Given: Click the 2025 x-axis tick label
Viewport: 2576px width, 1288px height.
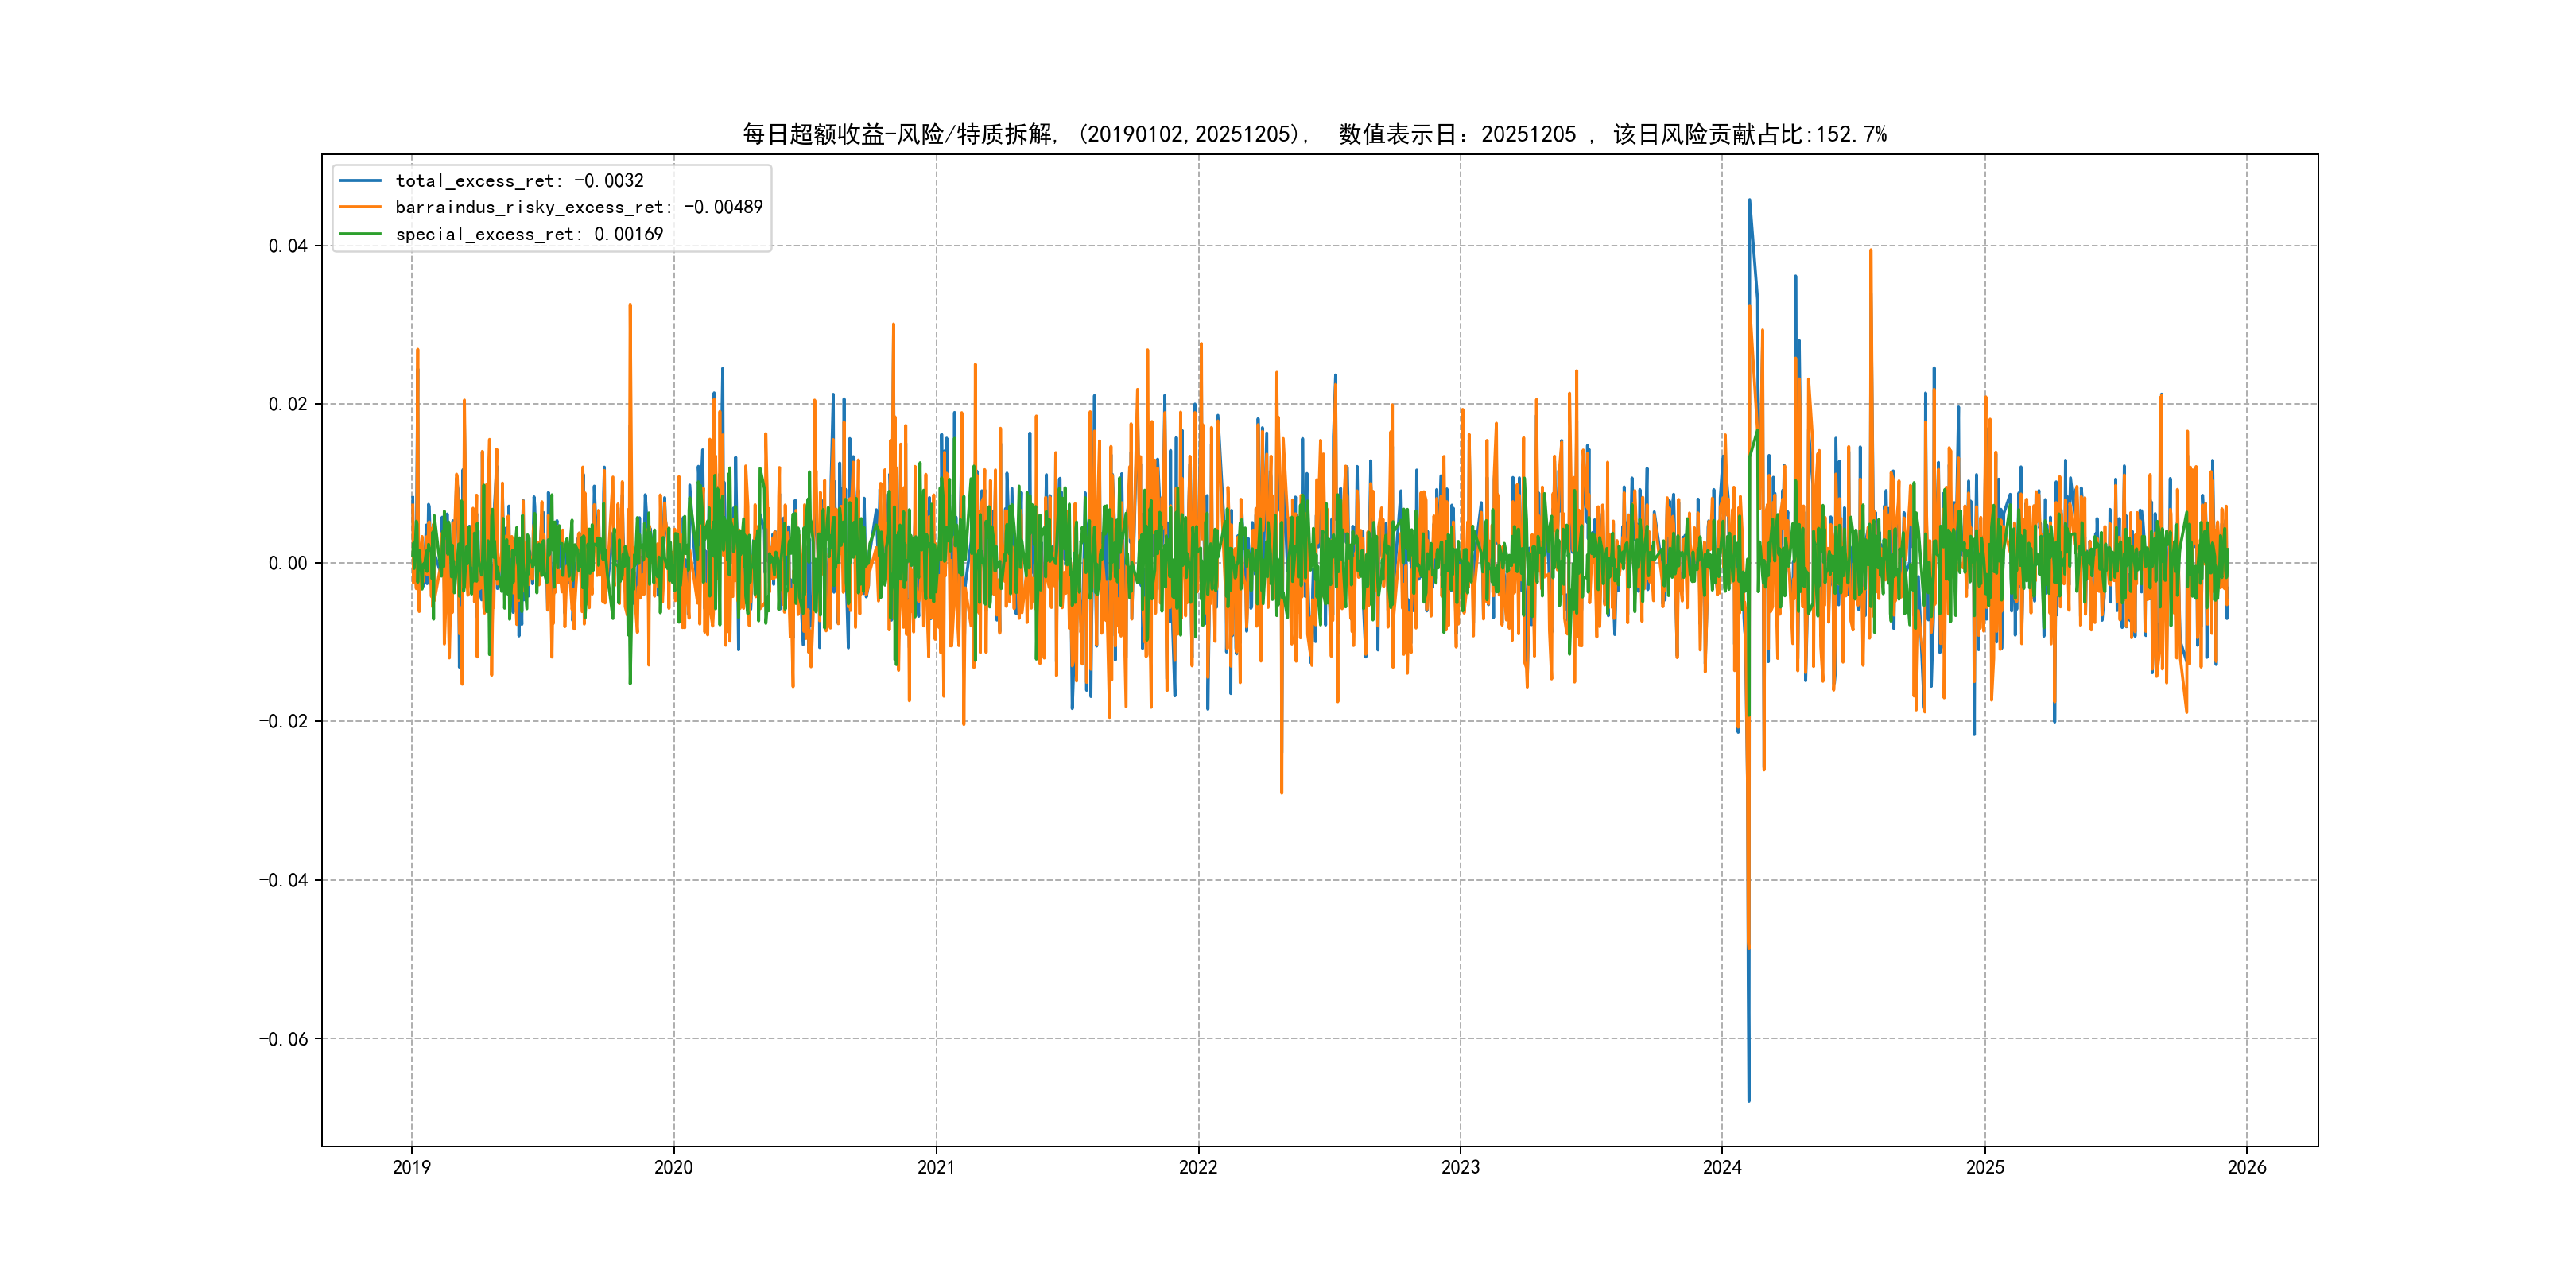Looking at the screenshot, I should coord(1985,1167).
